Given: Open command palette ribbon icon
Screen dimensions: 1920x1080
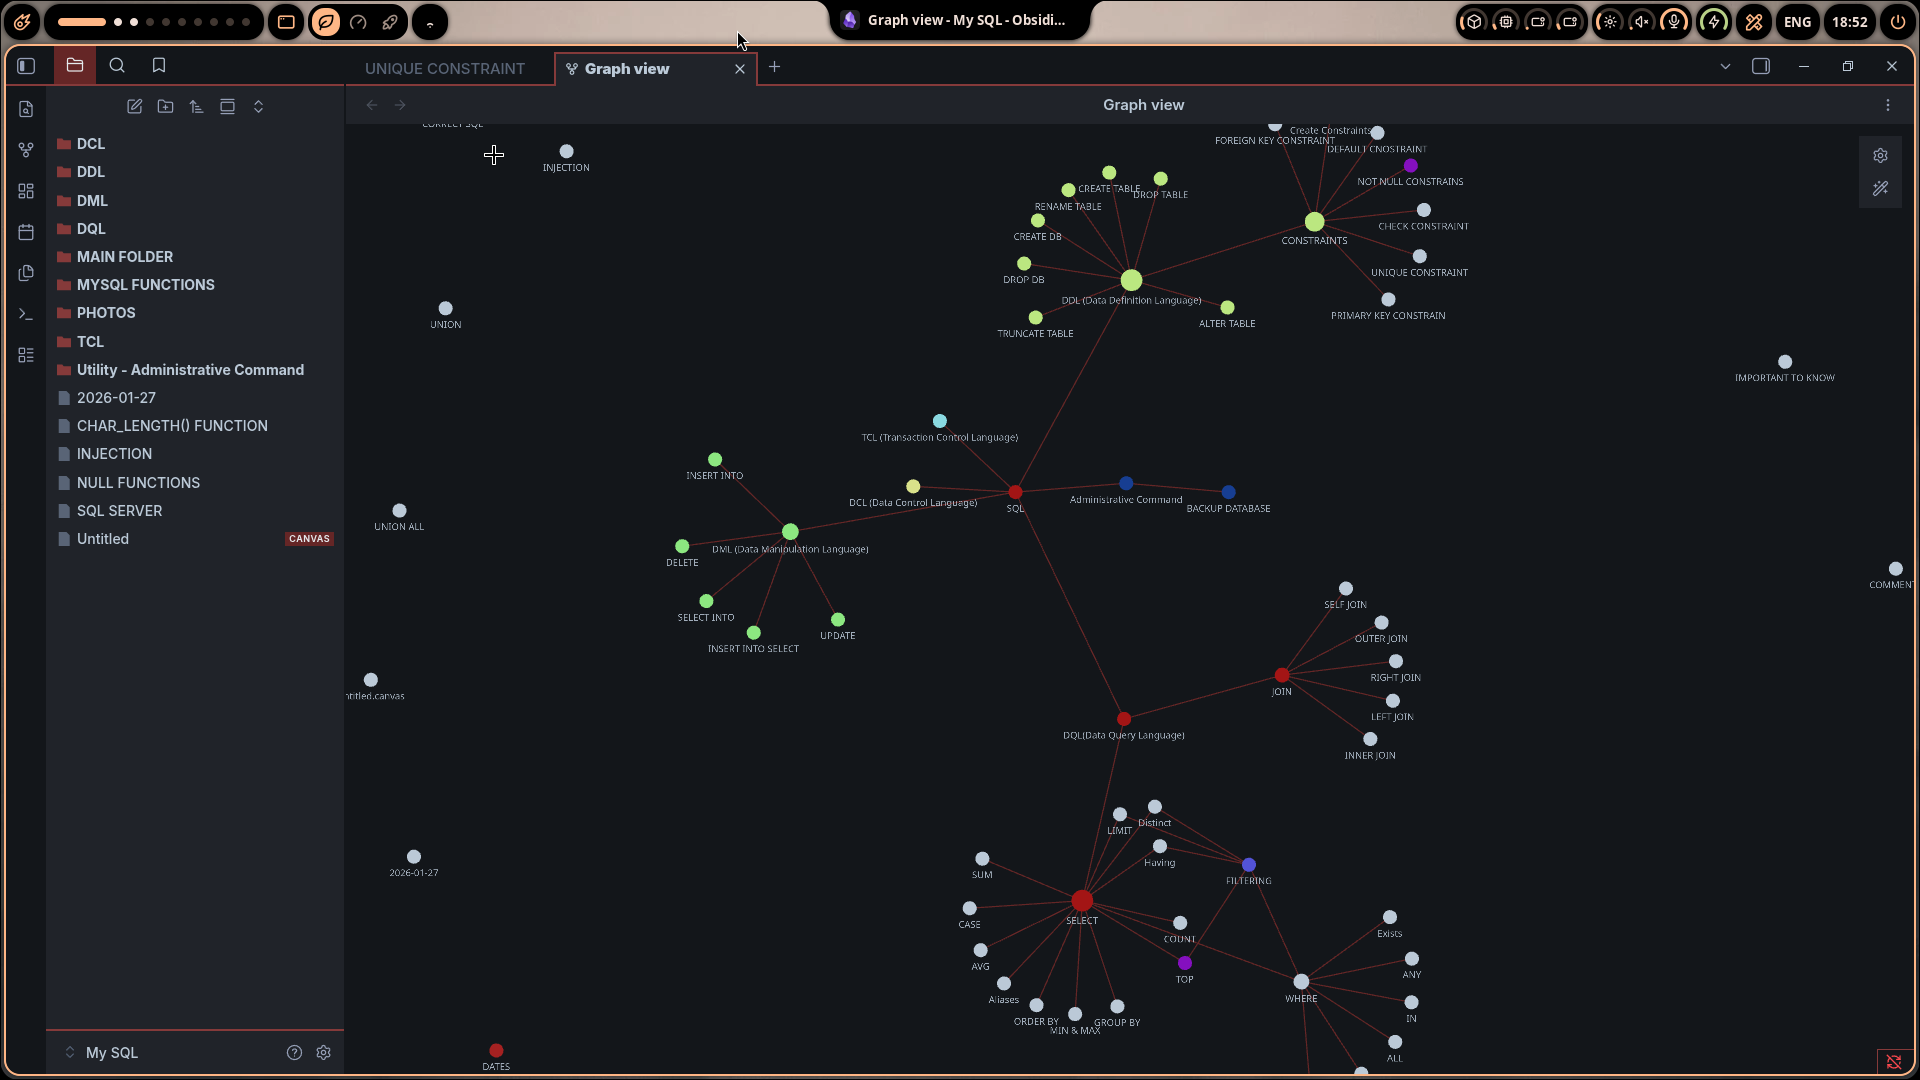Looking at the screenshot, I should tap(26, 314).
